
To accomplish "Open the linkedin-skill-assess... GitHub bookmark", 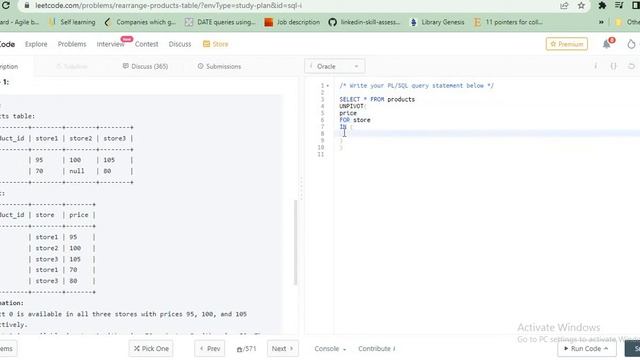I will pos(364,22).
